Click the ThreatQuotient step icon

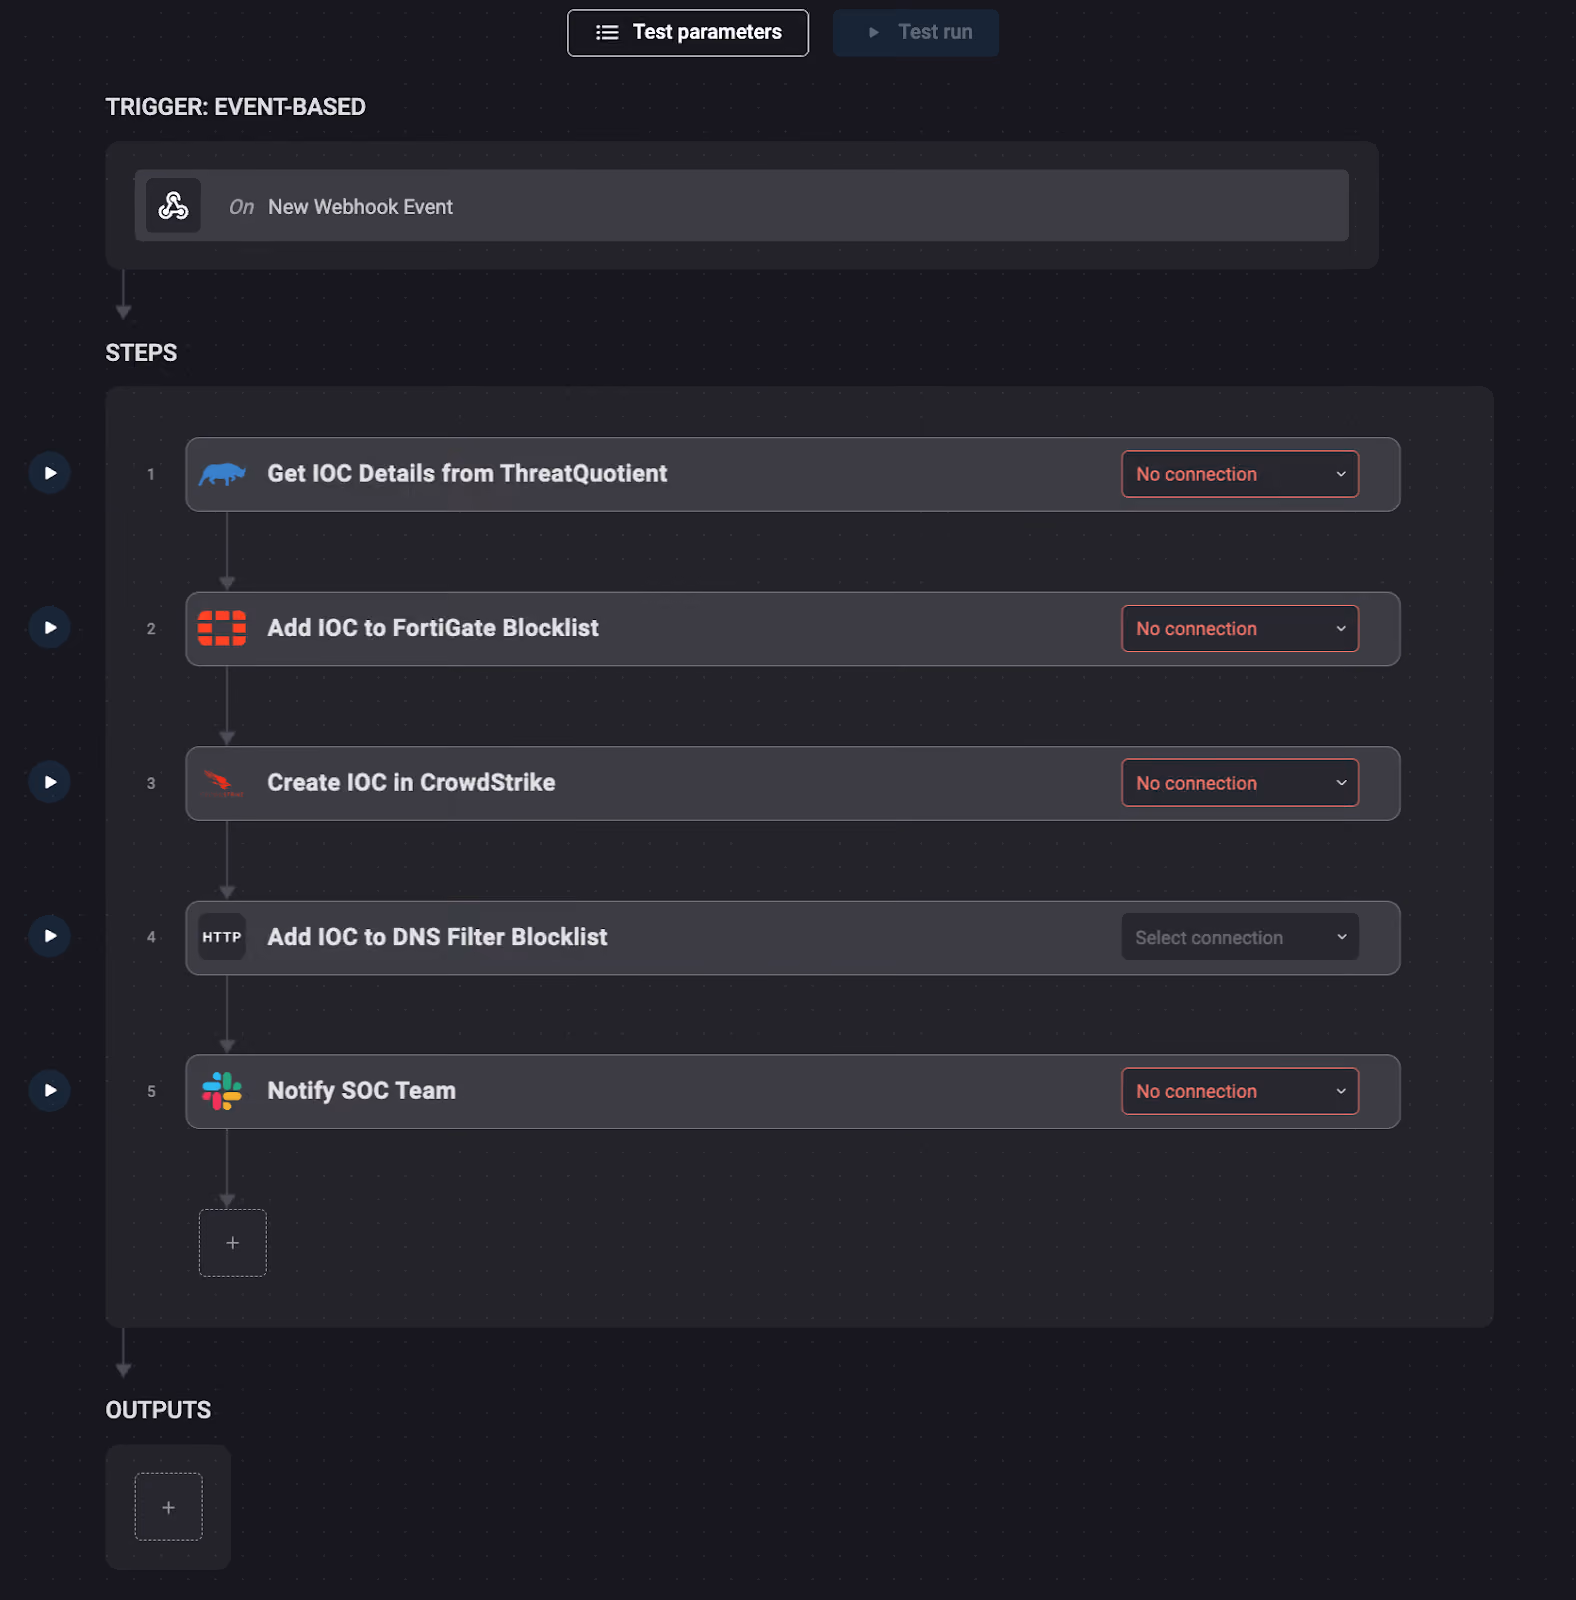click(222, 474)
